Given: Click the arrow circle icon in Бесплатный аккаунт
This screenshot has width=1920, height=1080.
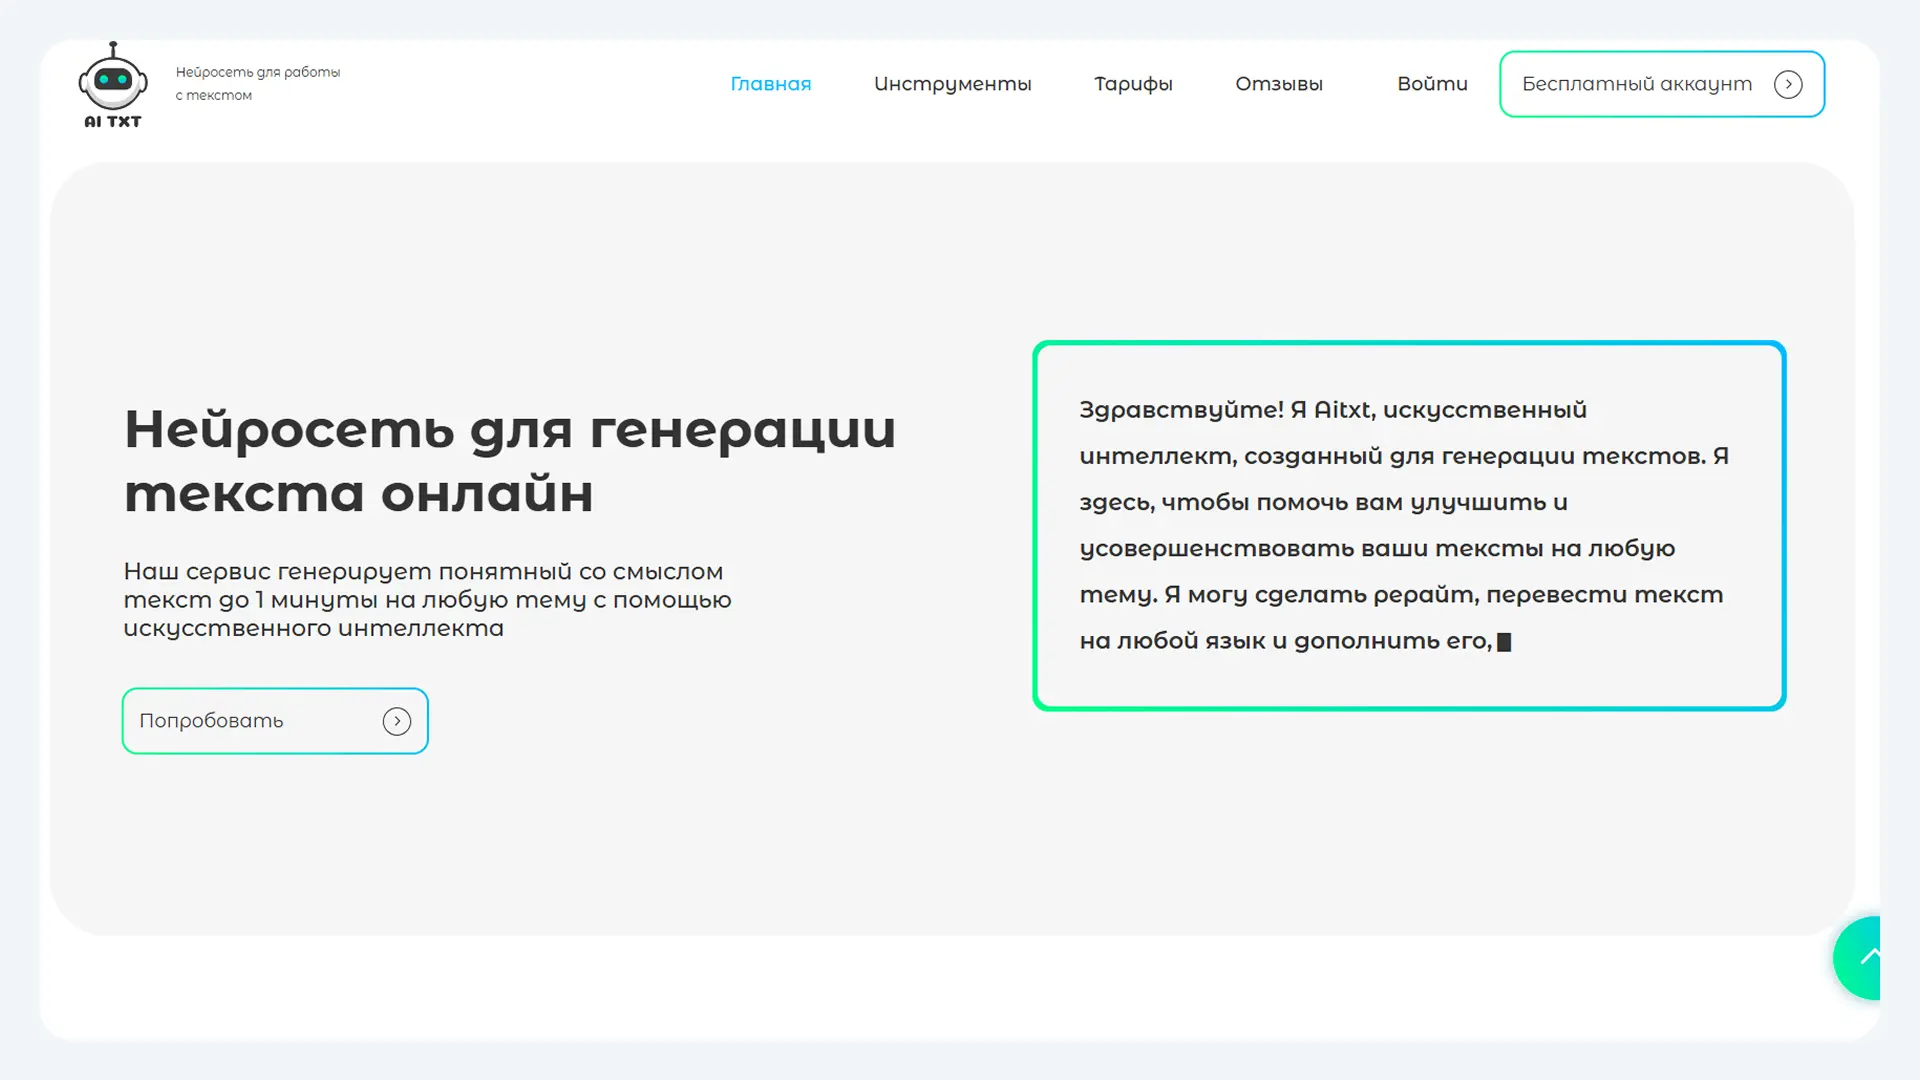Looking at the screenshot, I should point(1788,85).
